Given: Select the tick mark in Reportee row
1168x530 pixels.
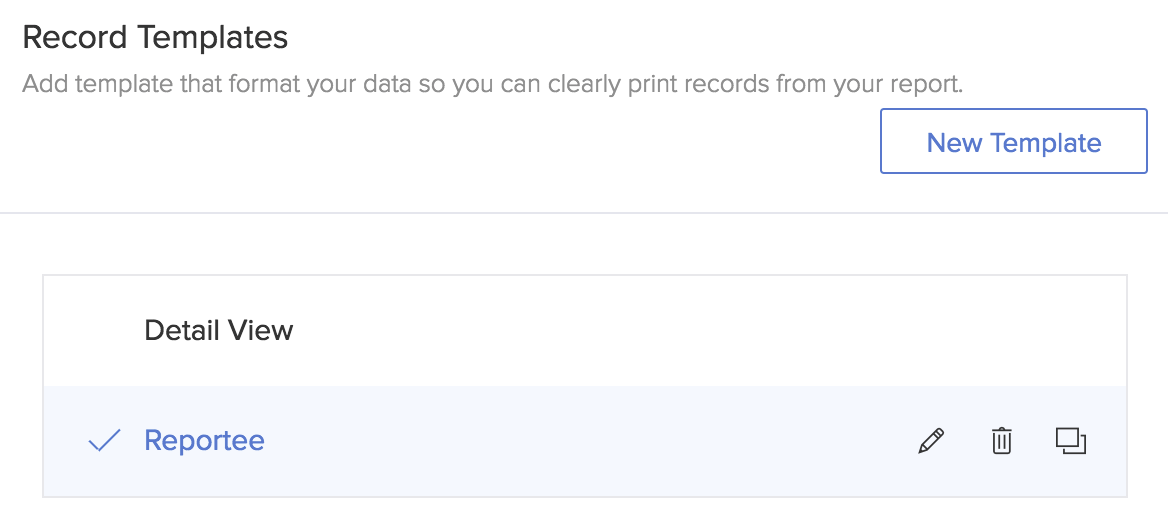Looking at the screenshot, I should [x=104, y=441].
